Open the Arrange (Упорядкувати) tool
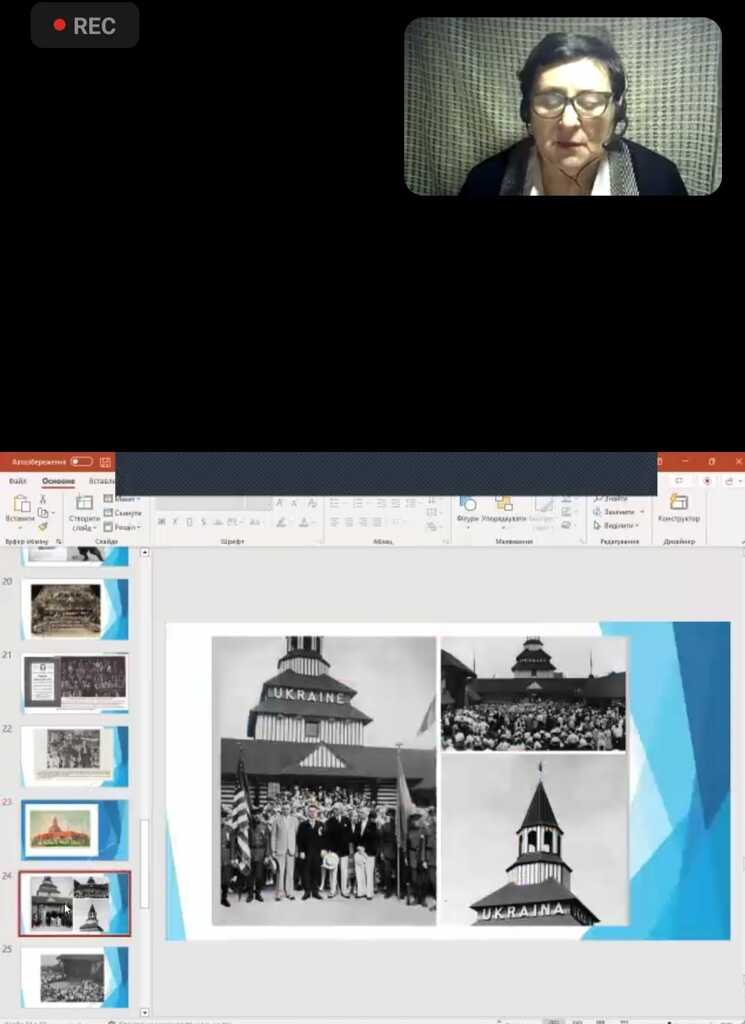745x1024 pixels. 503,508
